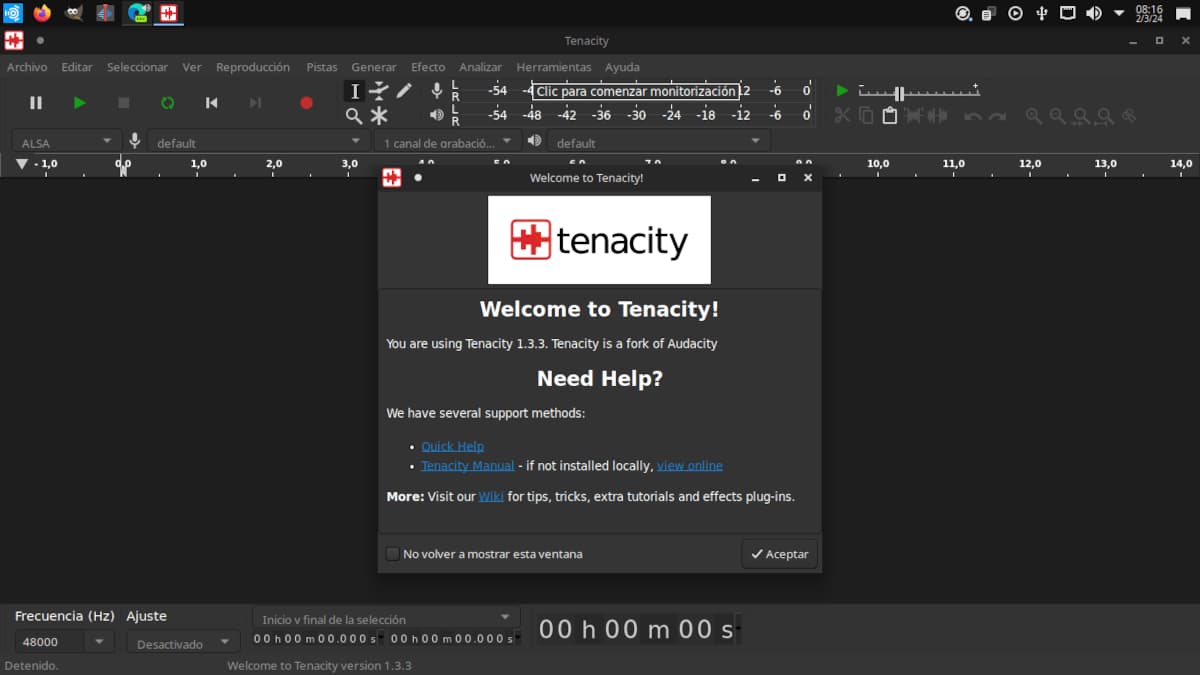This screenshot has height=675, width=1200.
Task: Open the ALSA audio host dropdown
Action: [66, 142]
